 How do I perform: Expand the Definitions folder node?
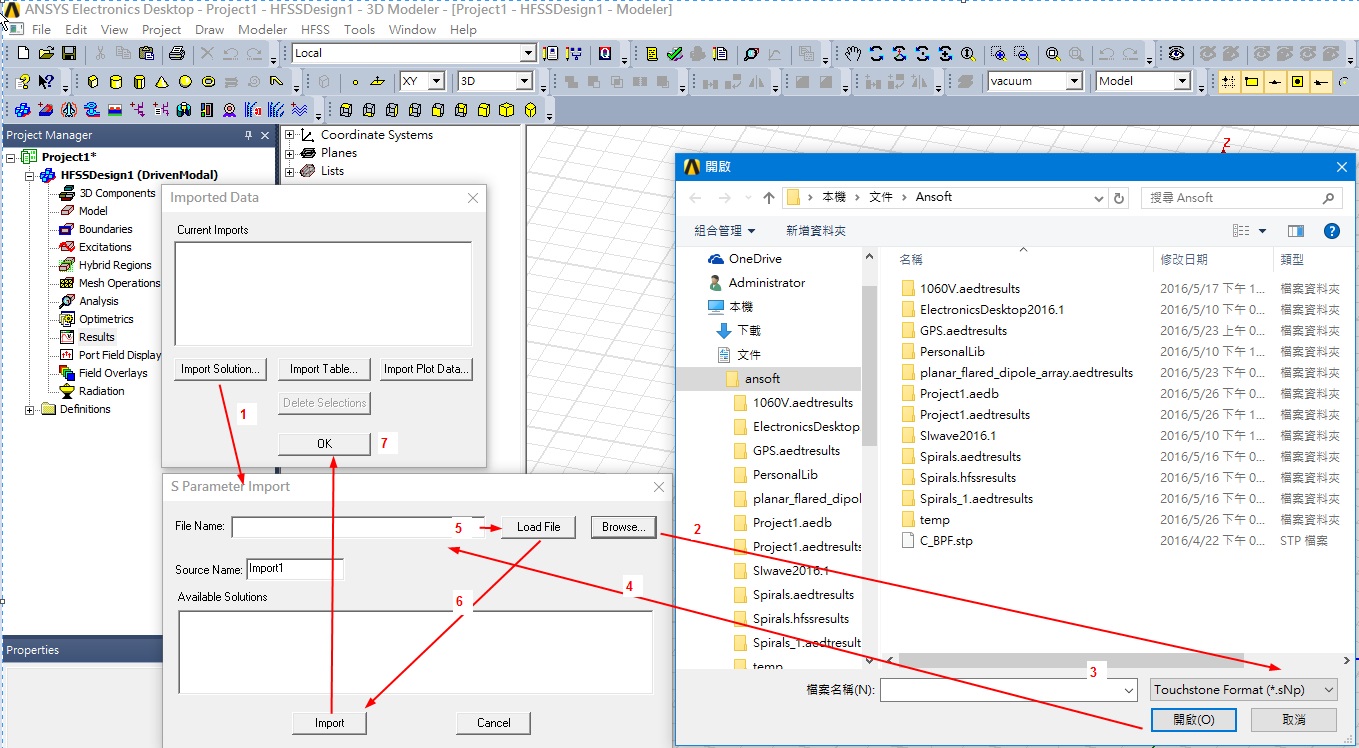point(30,409)
